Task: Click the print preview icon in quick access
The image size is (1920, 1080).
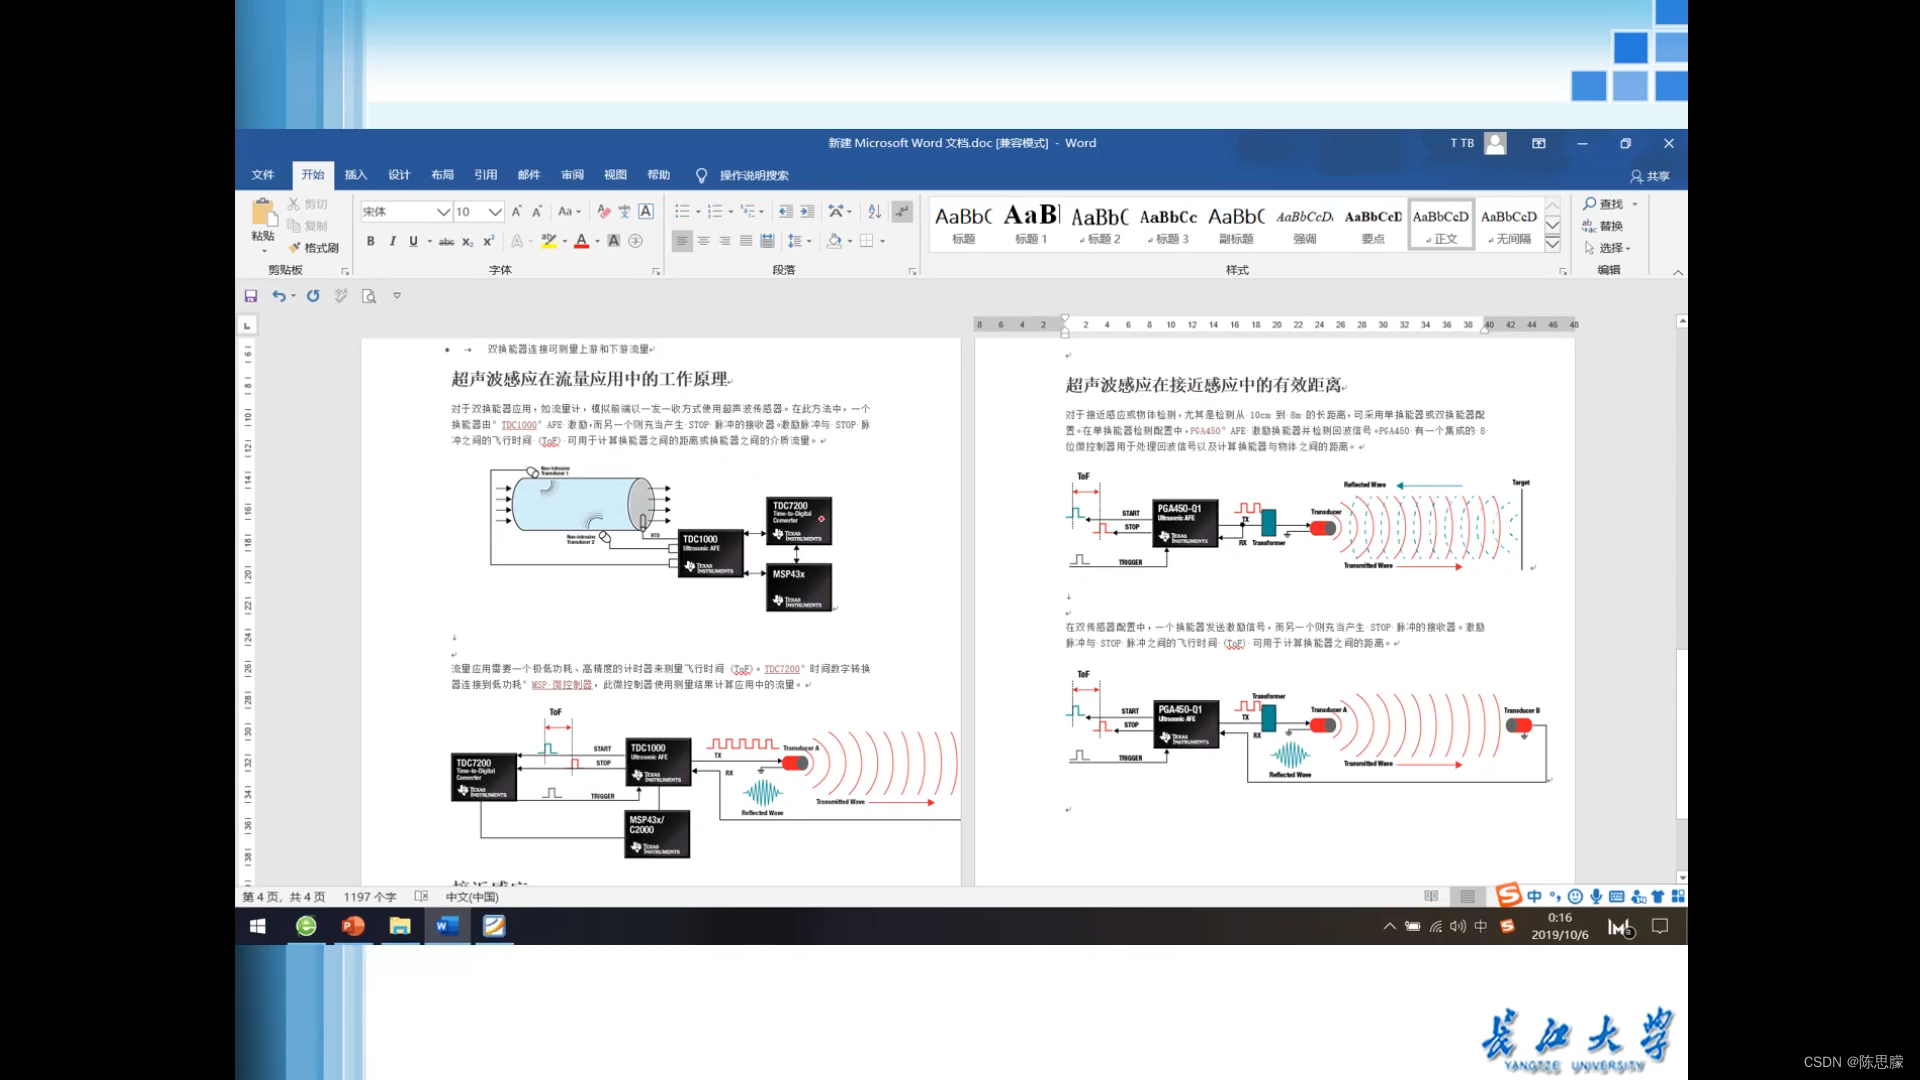Action: click(x=369, y=296)
